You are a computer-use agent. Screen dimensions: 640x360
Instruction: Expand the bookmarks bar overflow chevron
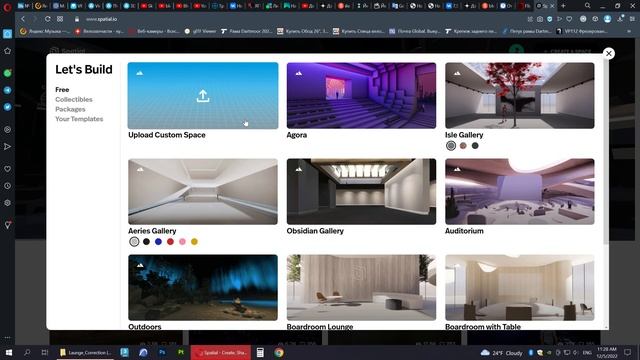[630, 31]
